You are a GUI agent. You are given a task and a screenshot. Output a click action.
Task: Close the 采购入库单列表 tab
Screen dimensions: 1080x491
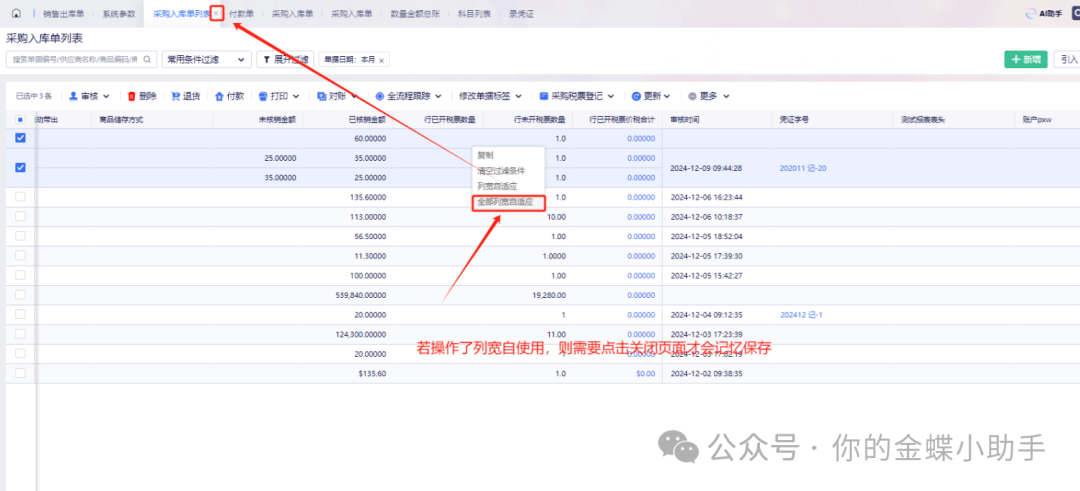[x=216, y=13]
